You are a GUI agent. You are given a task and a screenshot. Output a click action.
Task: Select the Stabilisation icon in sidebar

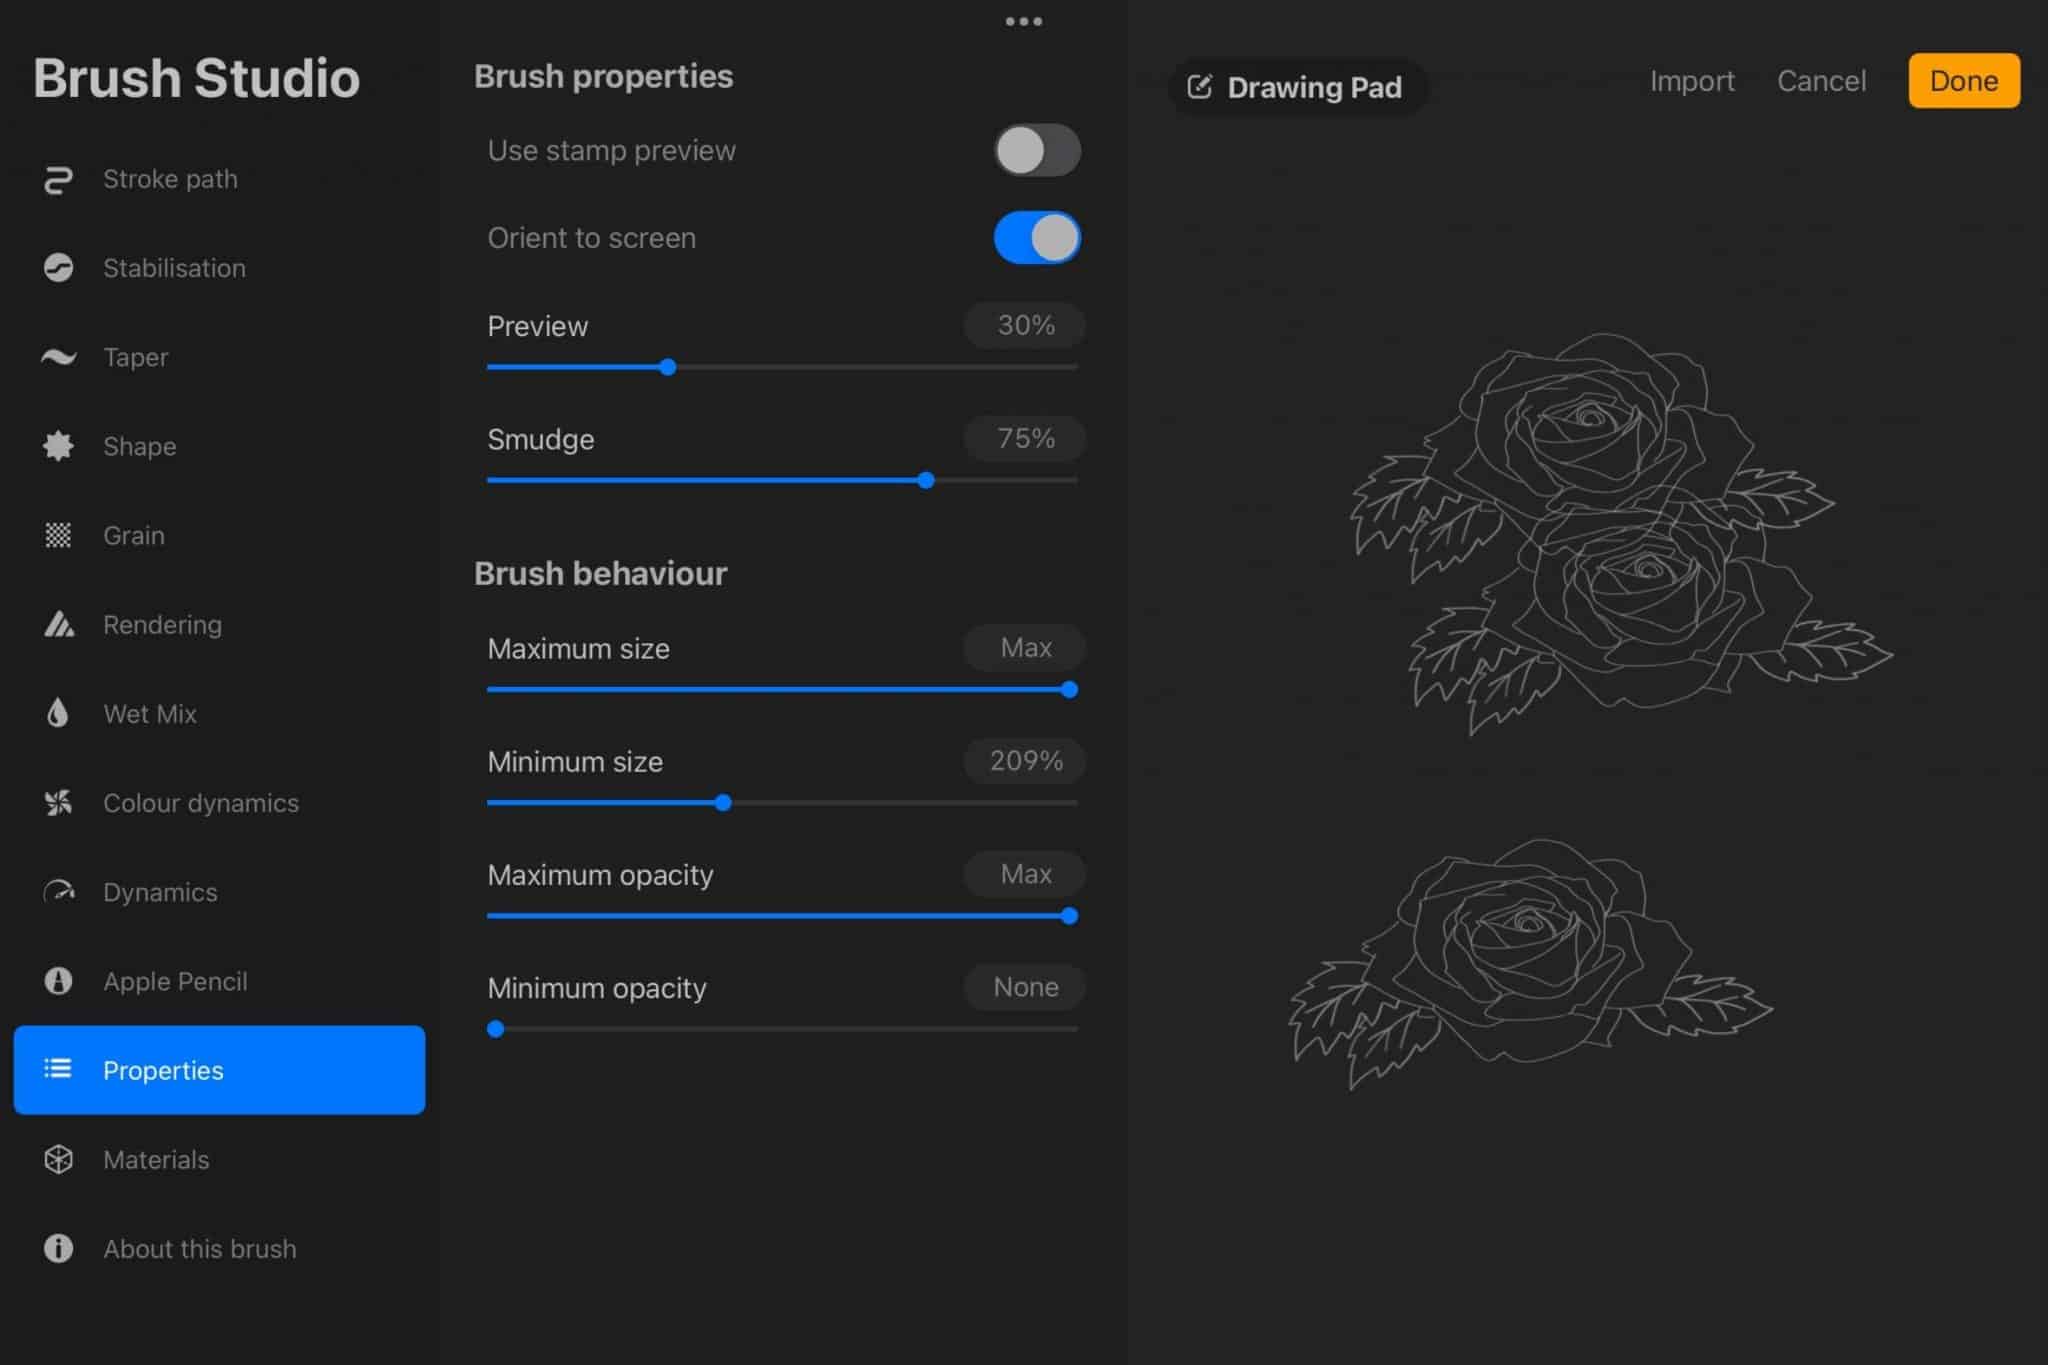click(x=58, y=268)
